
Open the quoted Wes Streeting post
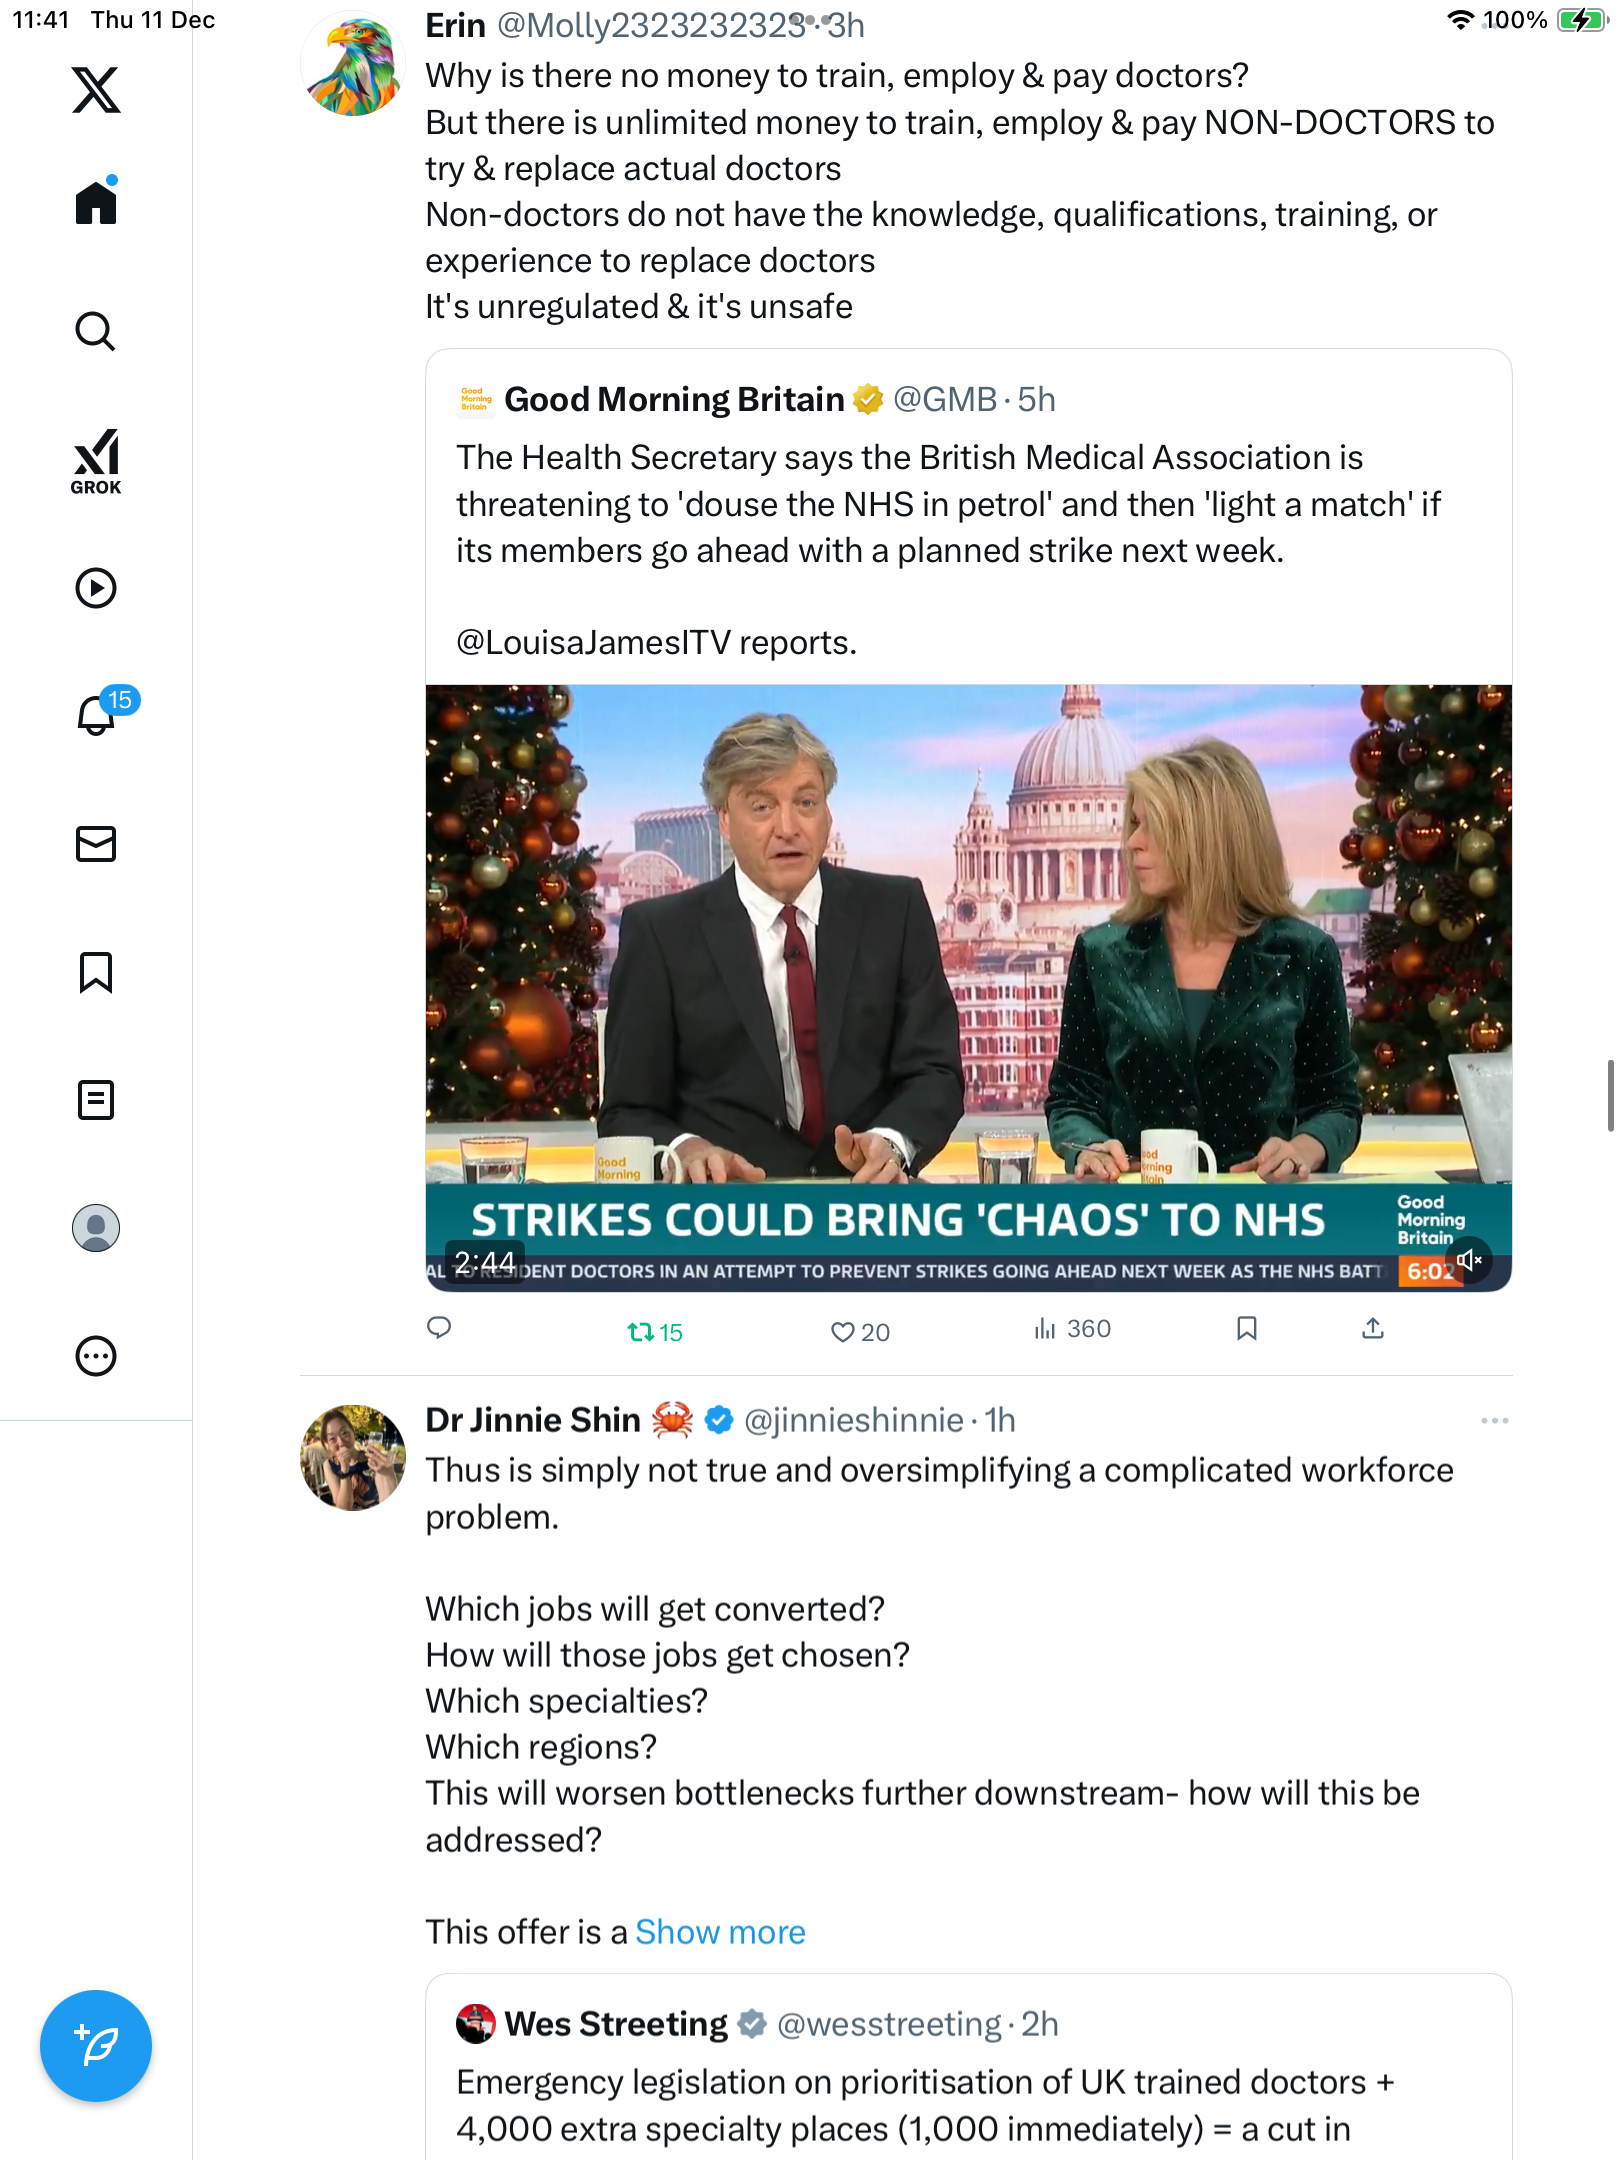968,2068
